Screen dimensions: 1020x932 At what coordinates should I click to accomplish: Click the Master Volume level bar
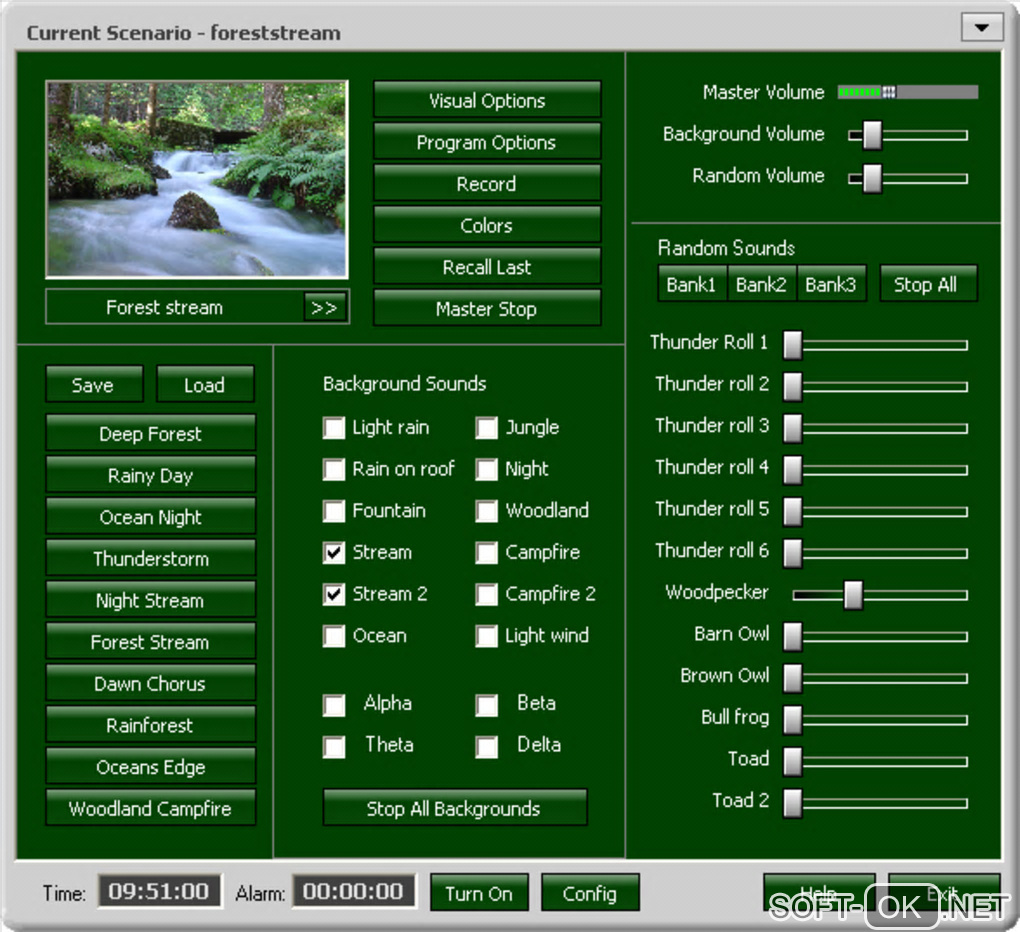[x=907, y=92]
